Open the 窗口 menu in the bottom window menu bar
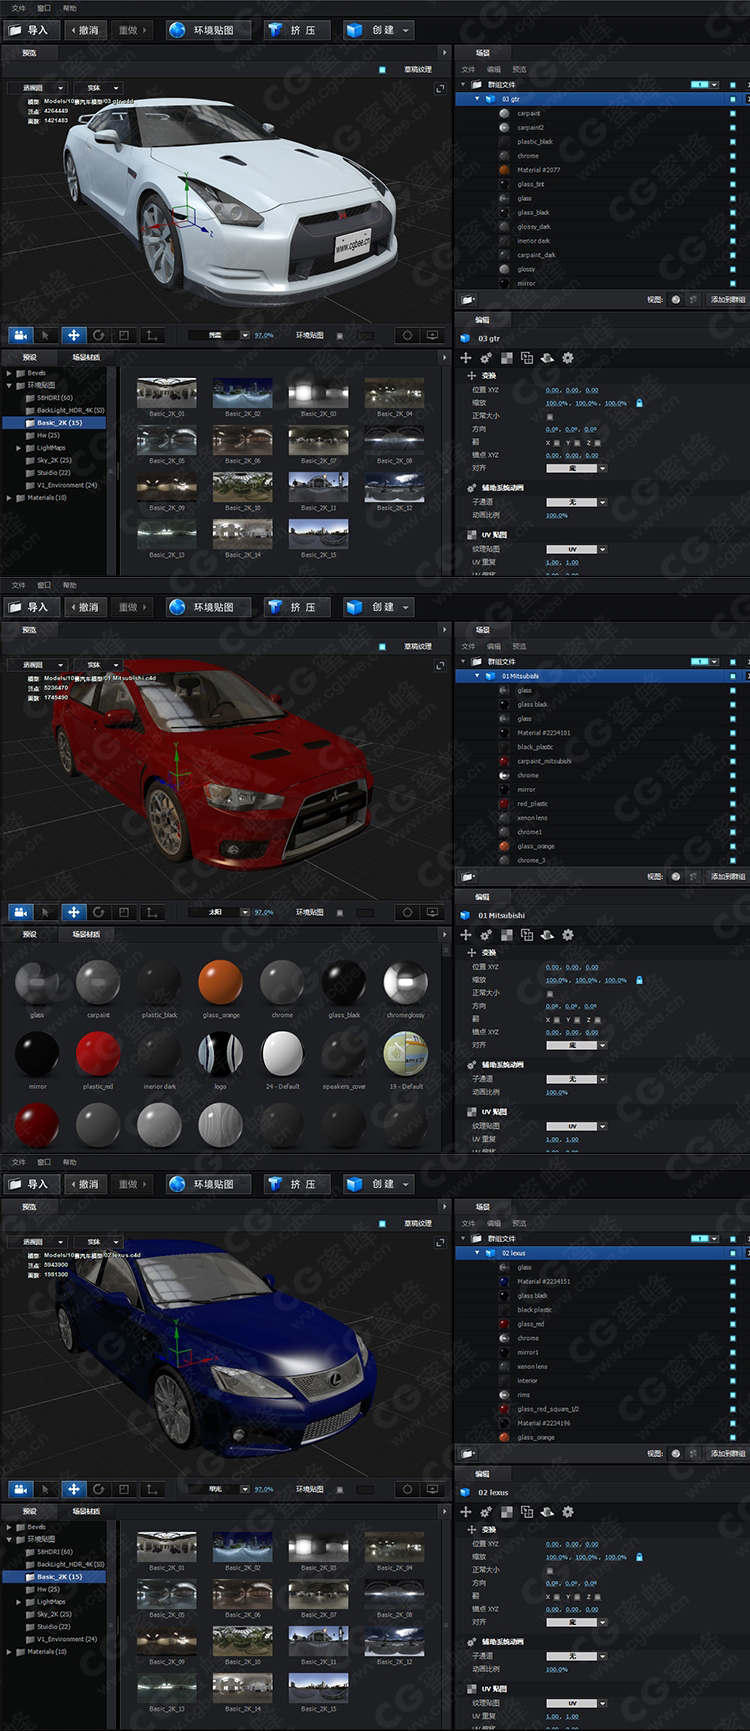This screenshot has width=750, height=1731. pos(44,1162)
